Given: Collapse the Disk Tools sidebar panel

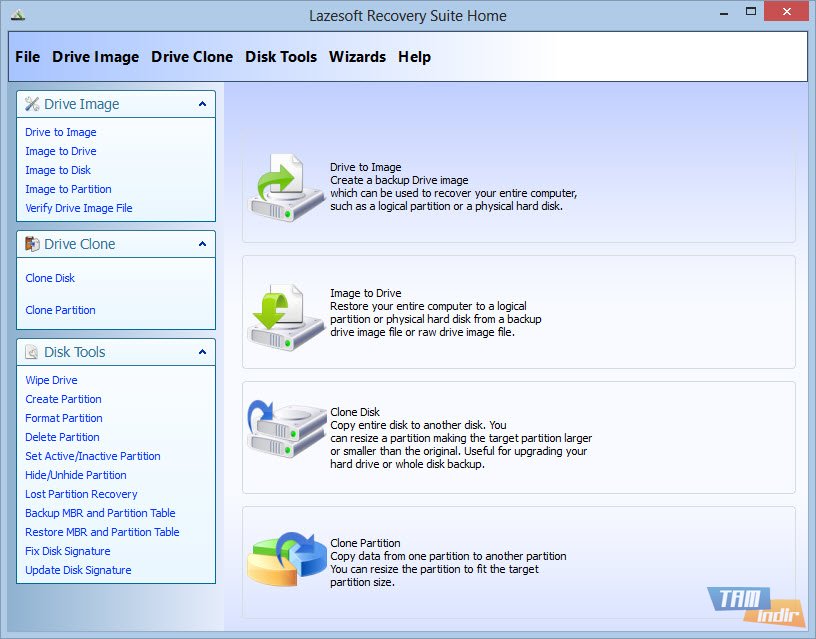Looking at the screenshot, I should [204, 352].
